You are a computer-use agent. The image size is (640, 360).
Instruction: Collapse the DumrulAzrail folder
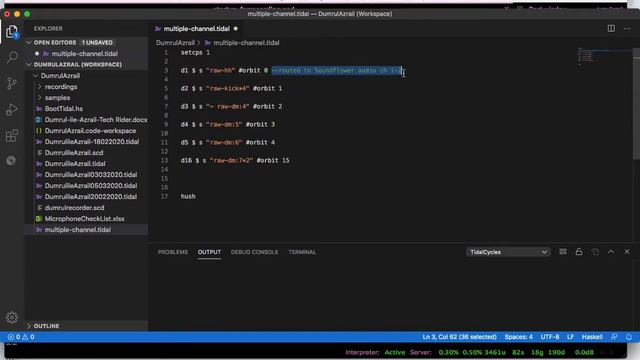pos(36,76)
